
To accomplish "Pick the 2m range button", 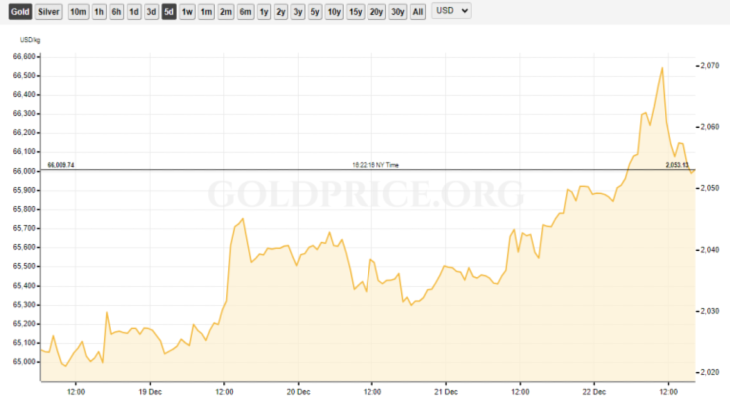I will tap(226, 12).
